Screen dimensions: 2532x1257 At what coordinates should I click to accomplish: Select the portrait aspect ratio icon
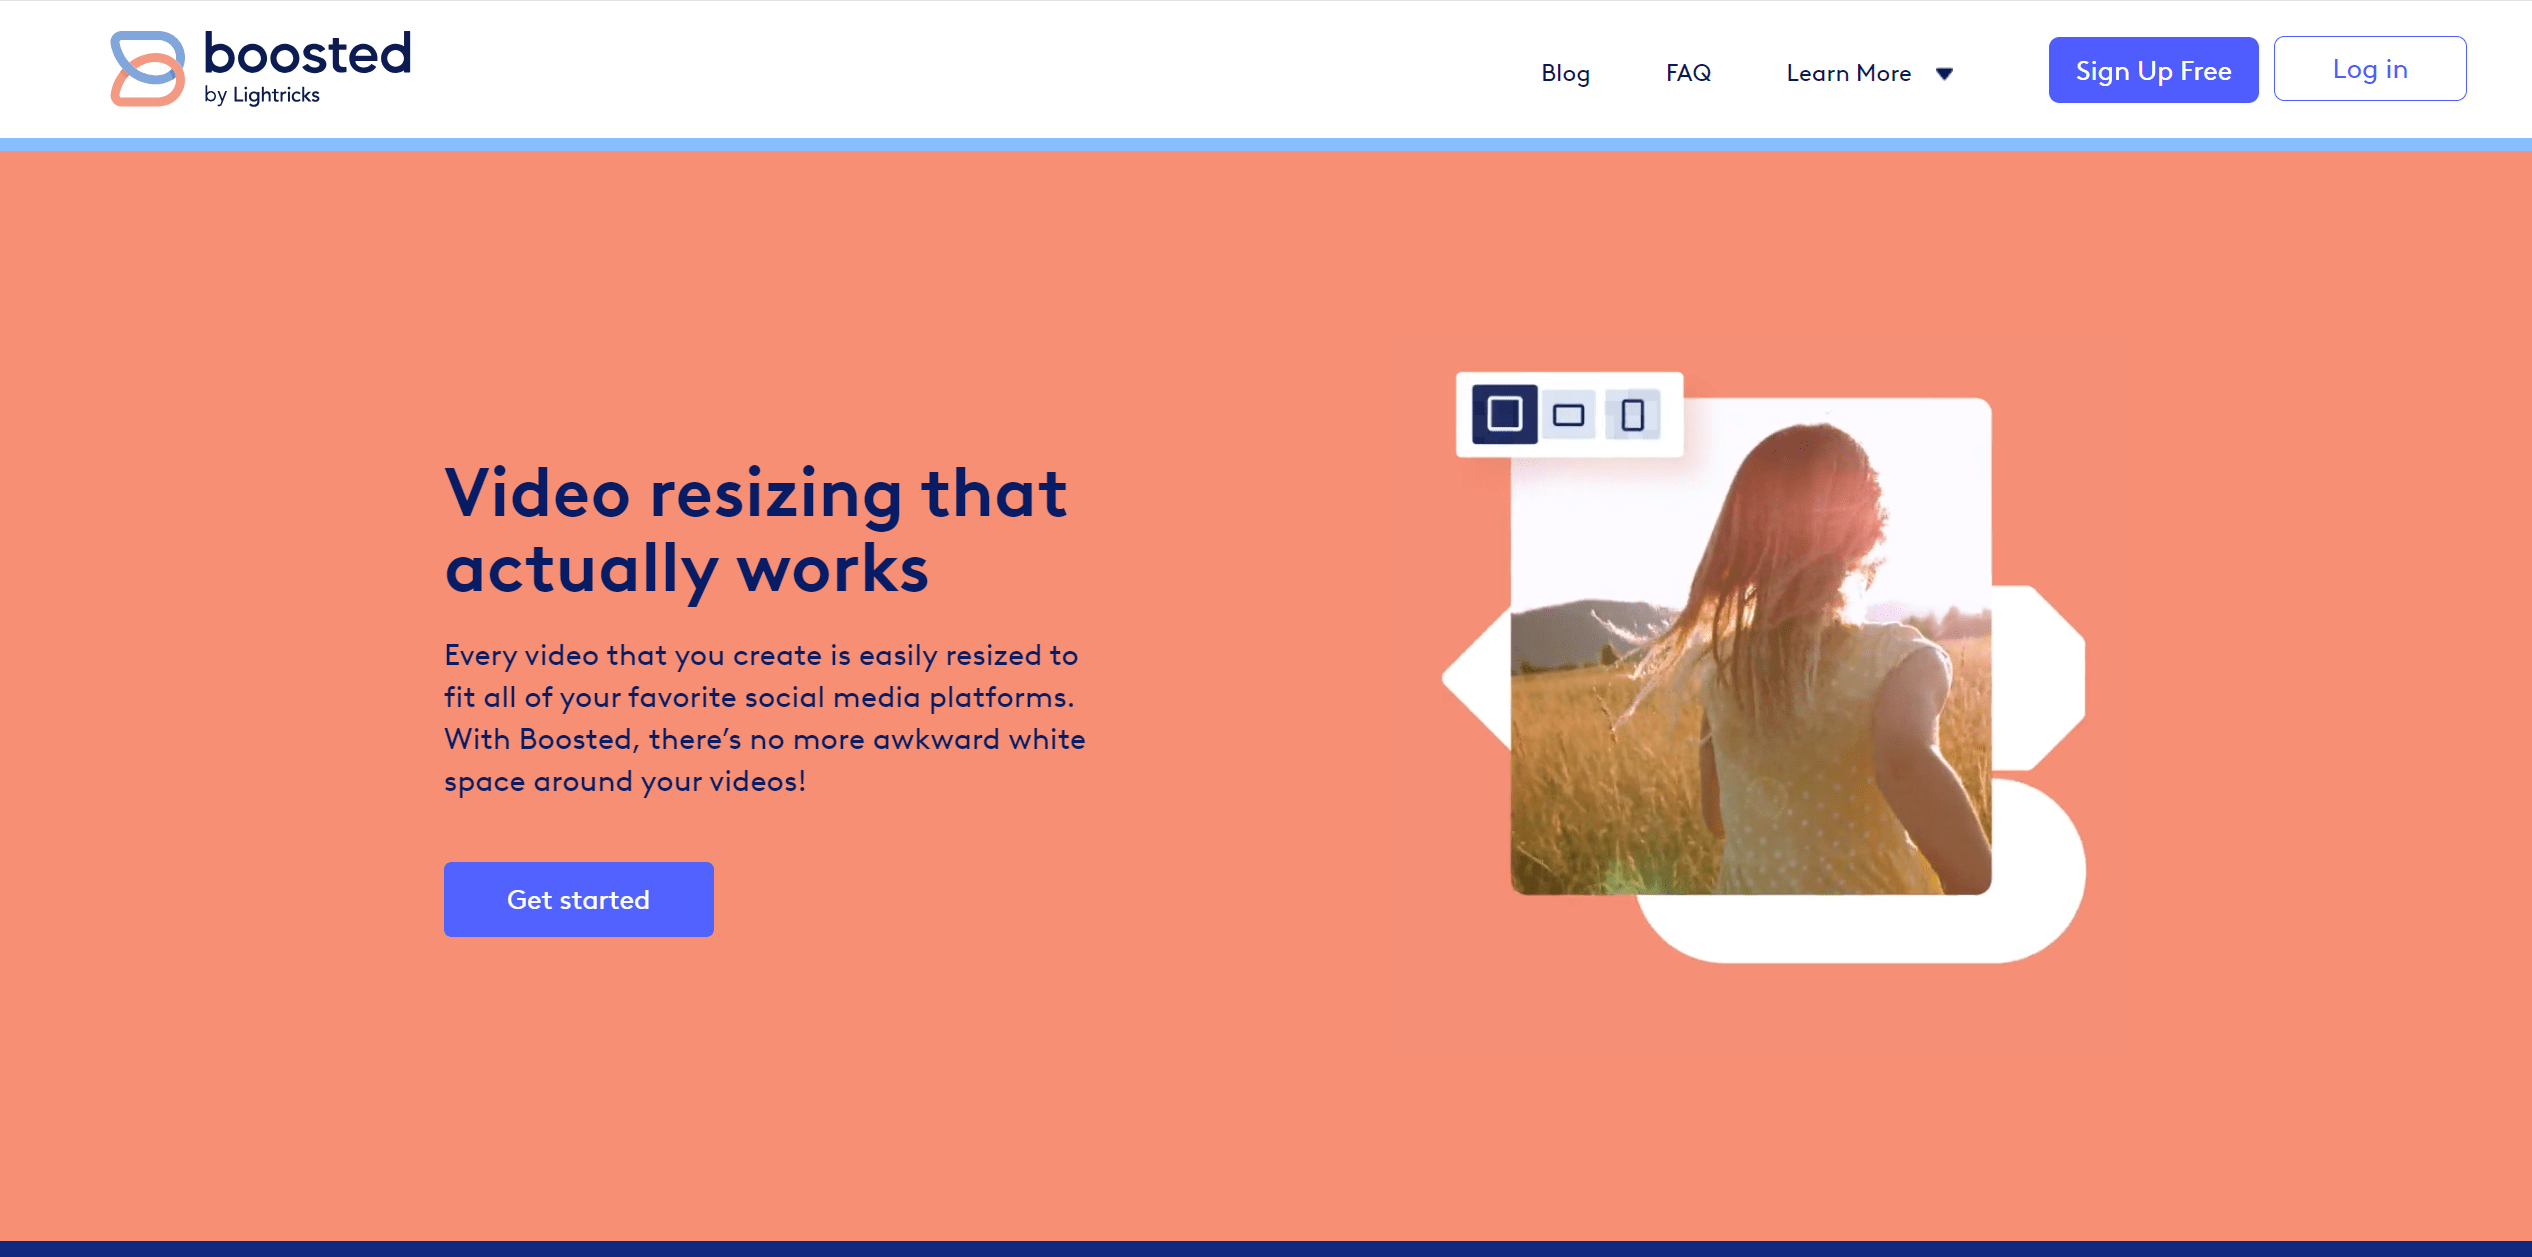[1632, 415]
